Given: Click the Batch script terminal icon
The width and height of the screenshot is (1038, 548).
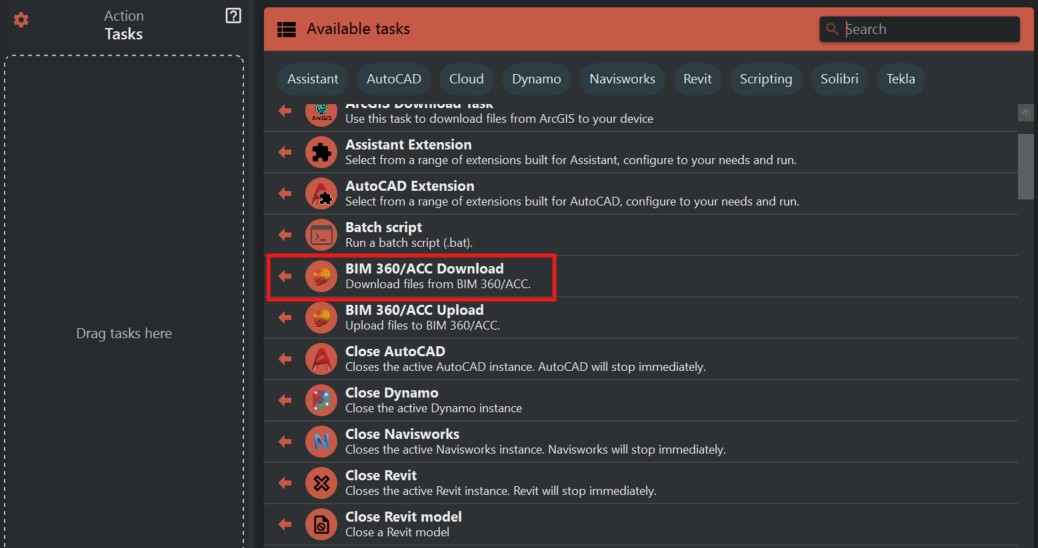Looking at the screenshot, I should [x=321, y=235].
